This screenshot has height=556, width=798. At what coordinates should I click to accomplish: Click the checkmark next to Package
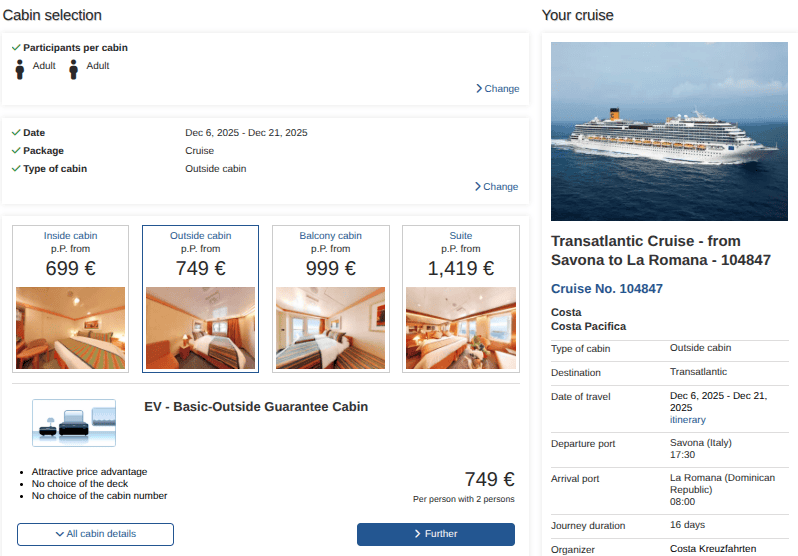click(16, 151)
